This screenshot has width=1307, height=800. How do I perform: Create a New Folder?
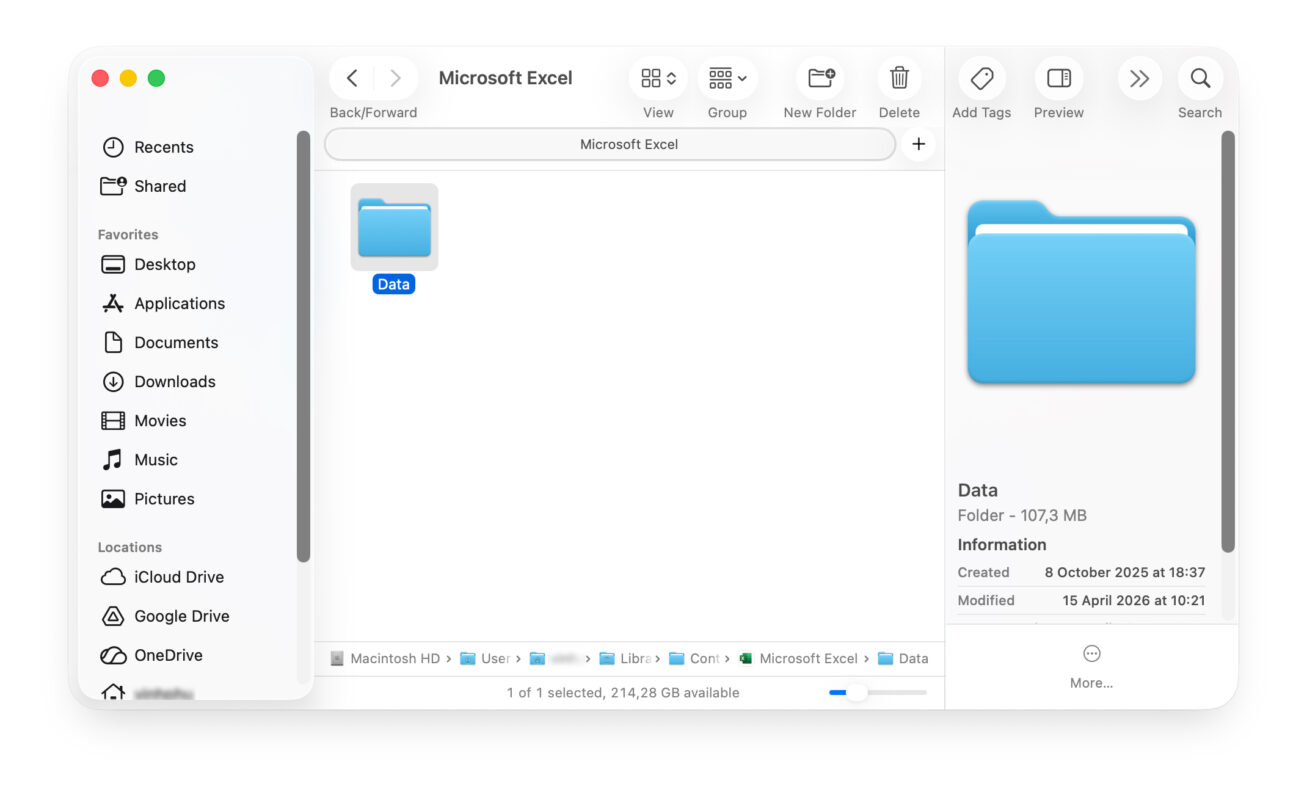[x=821, y=78]
